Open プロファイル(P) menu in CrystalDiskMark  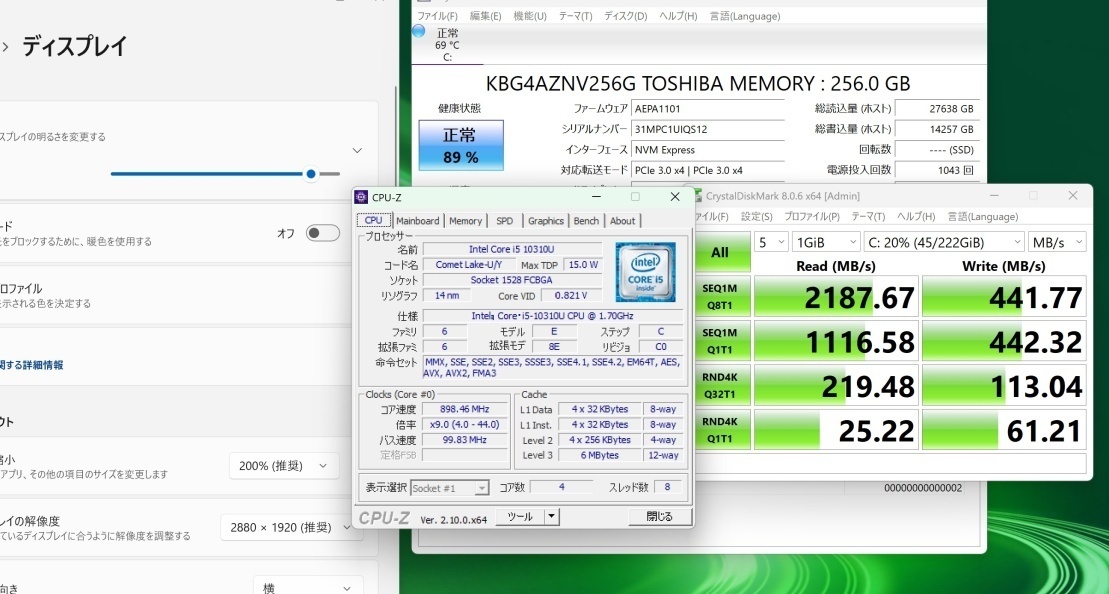811,216
